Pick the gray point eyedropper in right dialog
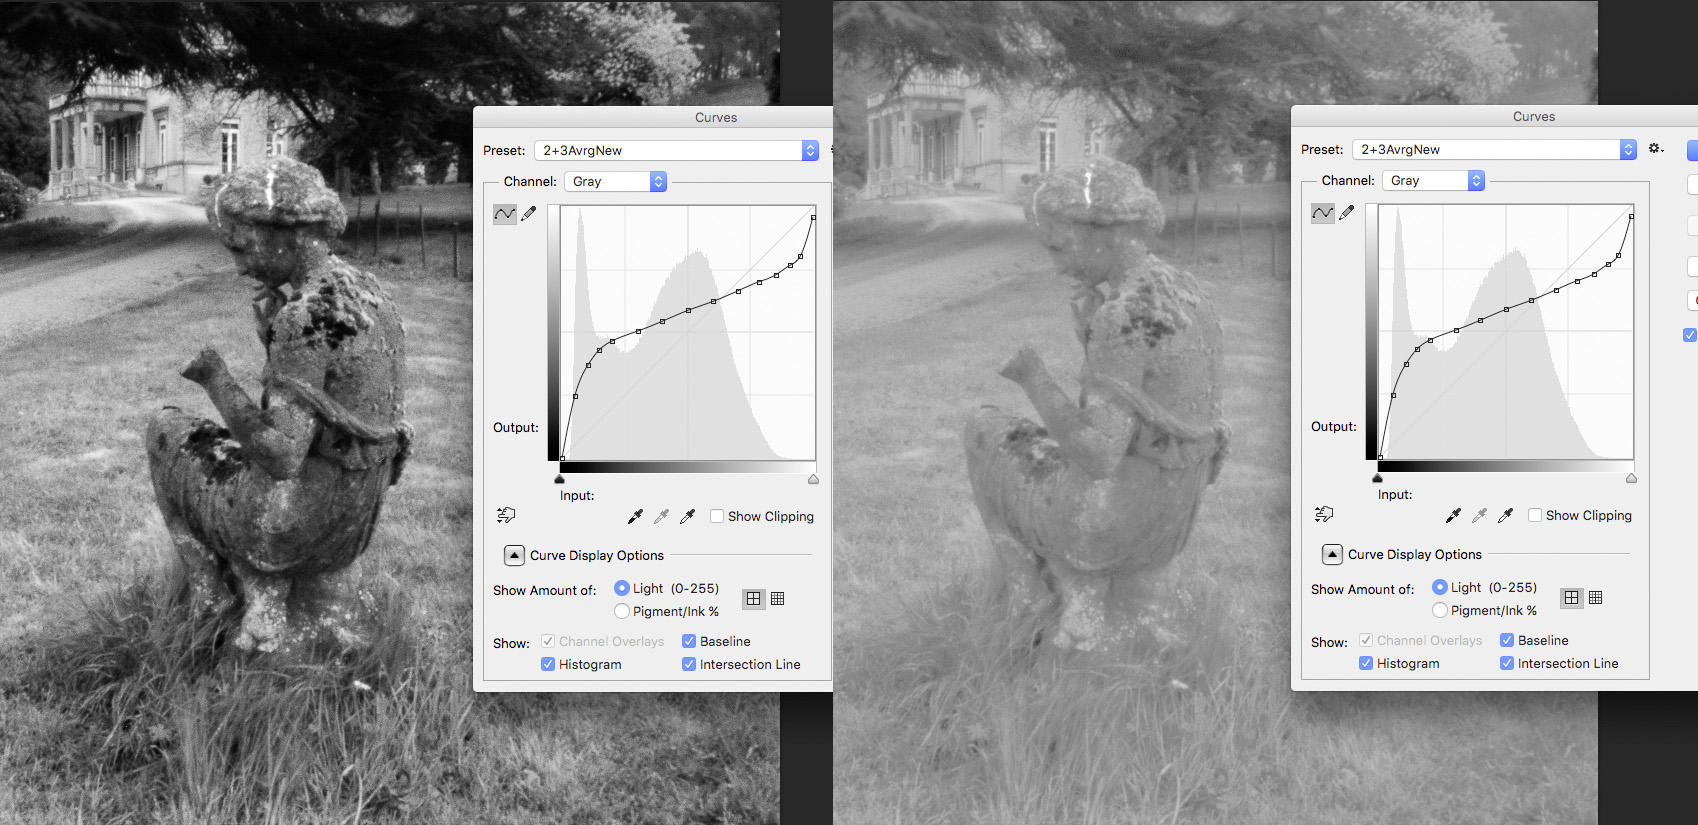The height and width of the screenshot is (825, 1698). coord(1479,516)
